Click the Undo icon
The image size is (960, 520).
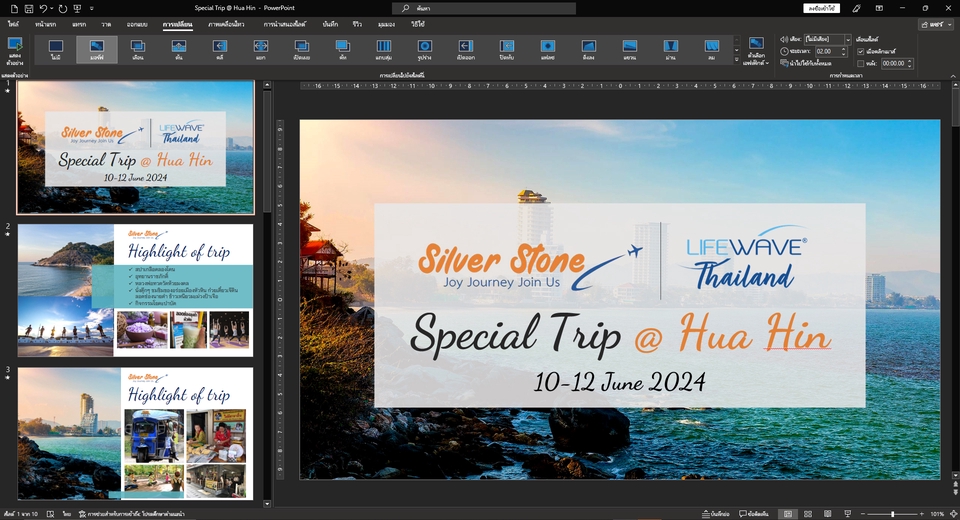[43, 9]
